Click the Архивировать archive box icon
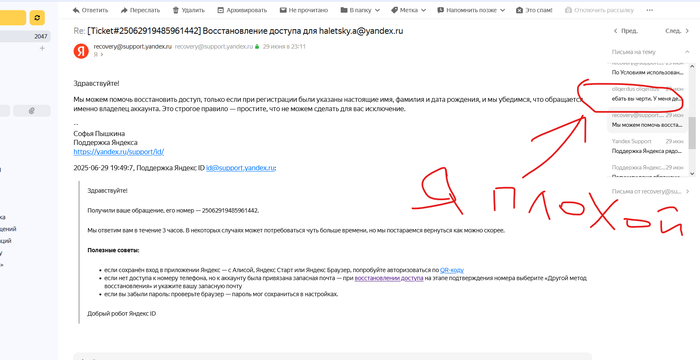 (221, 10)
